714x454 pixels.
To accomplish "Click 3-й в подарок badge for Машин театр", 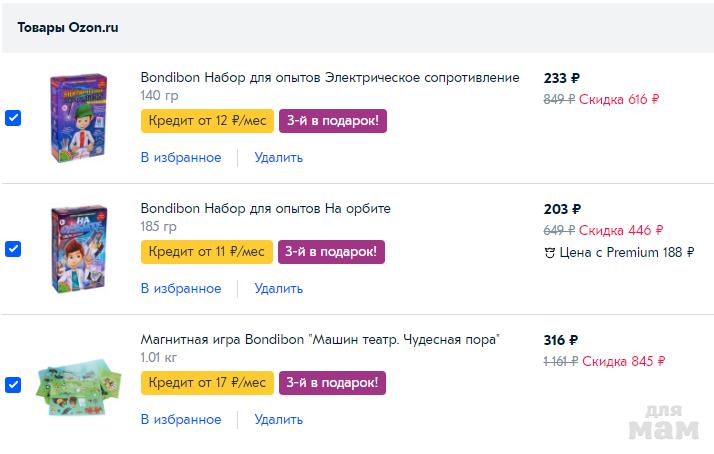I will tap(332, 383).
